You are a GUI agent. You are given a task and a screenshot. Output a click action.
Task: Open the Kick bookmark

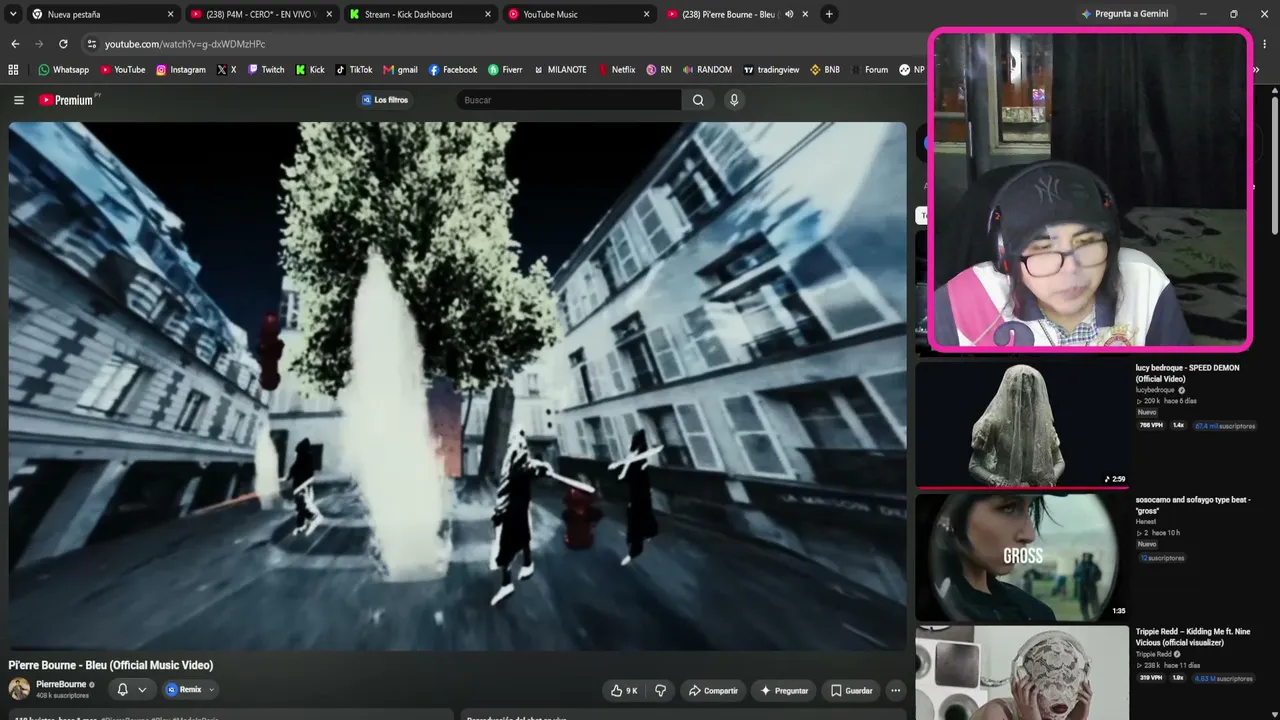click(310, 70)
